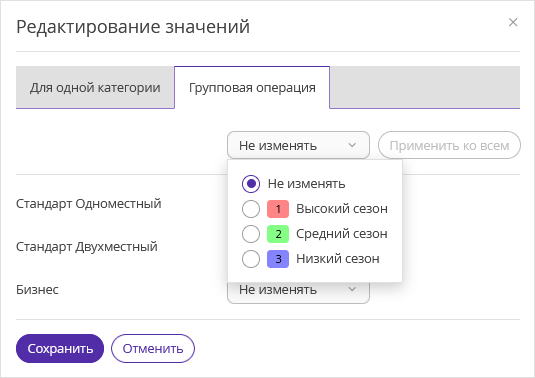This screenshot has width=535, height=378.
Task: Open the top Не изменять dropdown
Action: pos(298,145)
